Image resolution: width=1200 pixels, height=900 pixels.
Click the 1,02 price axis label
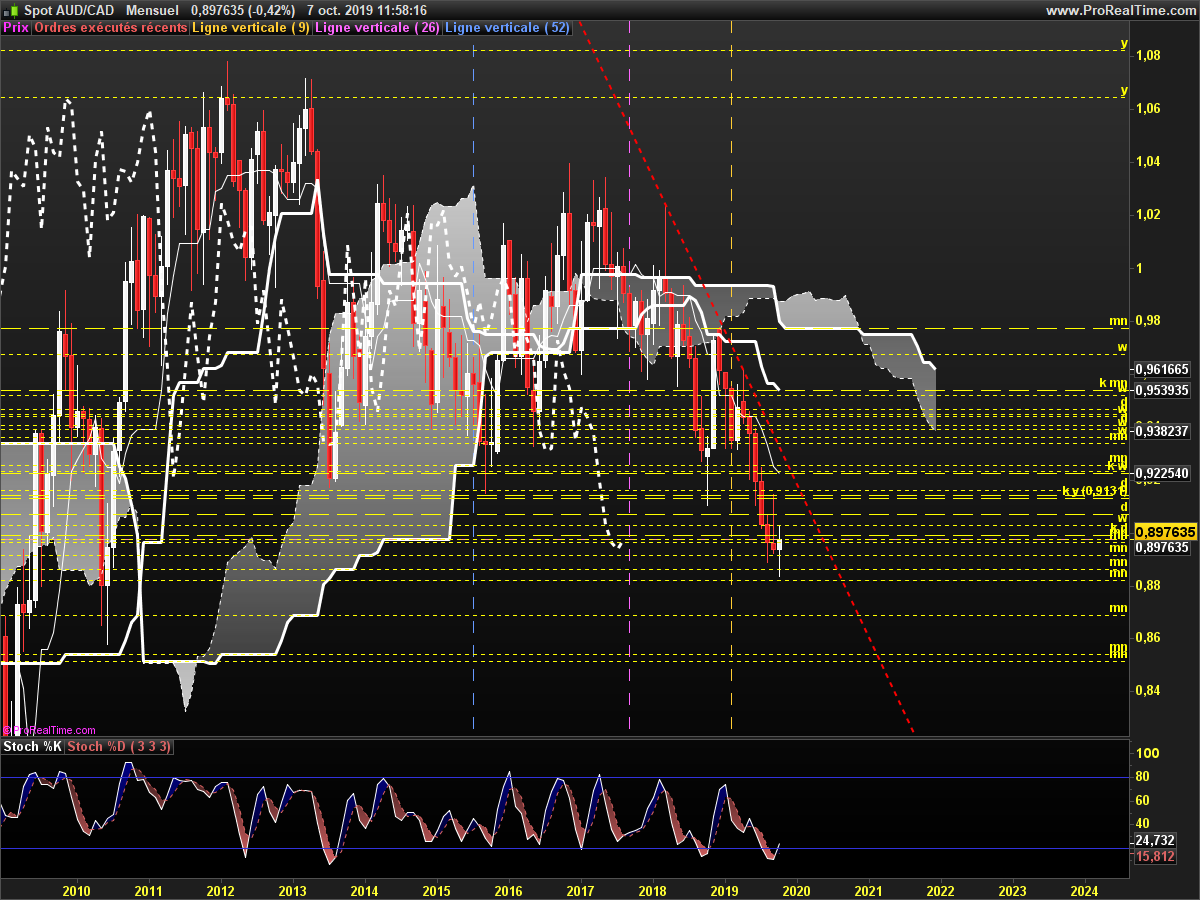click(1148, 214)
